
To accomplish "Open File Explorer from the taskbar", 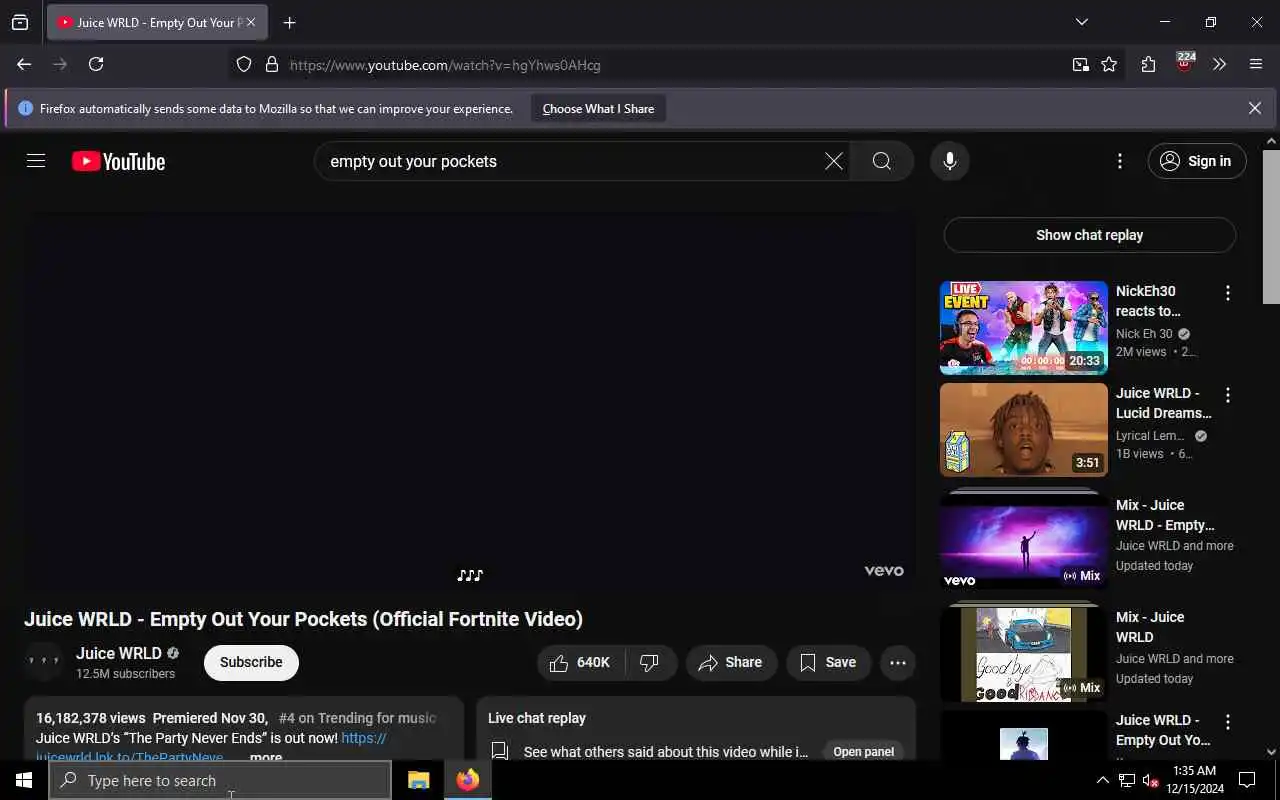I will tap(418, 780).
